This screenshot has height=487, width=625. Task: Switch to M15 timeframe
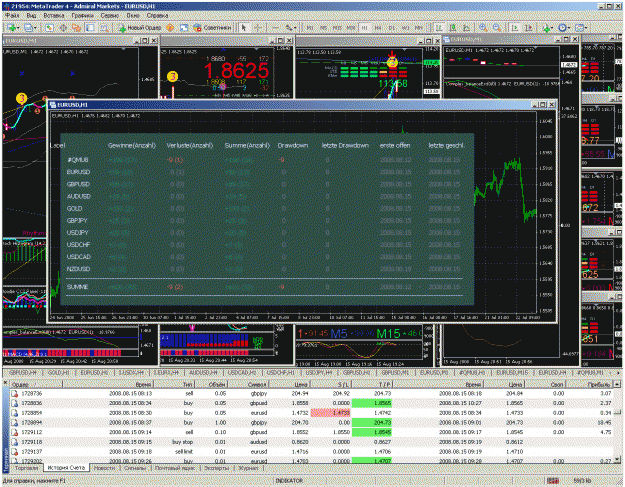337,27
